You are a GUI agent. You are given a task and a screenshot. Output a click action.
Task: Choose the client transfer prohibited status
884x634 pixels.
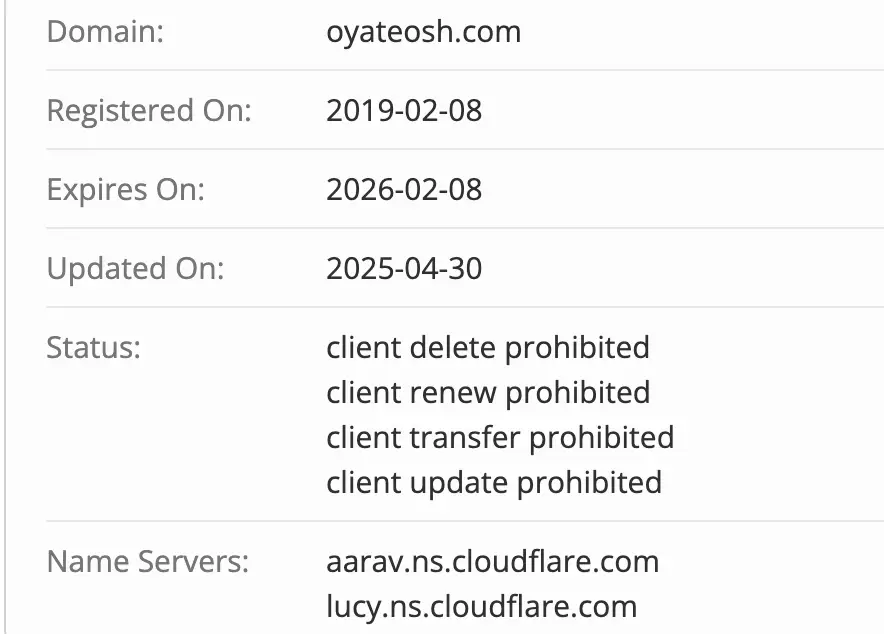[499, 437]
